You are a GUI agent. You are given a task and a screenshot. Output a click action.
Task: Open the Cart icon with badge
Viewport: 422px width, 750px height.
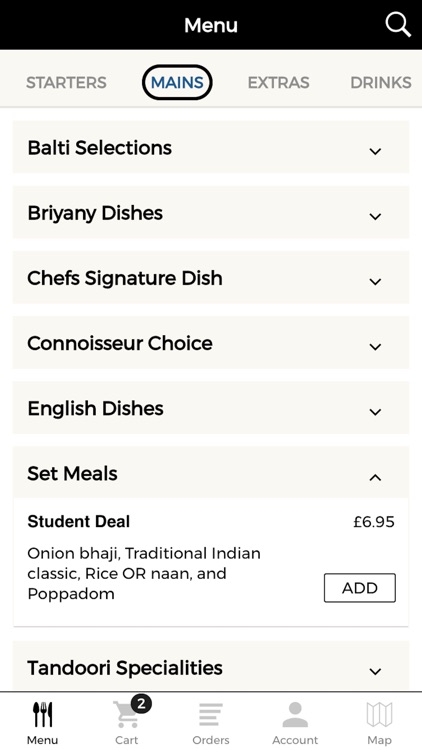(127, 715)
